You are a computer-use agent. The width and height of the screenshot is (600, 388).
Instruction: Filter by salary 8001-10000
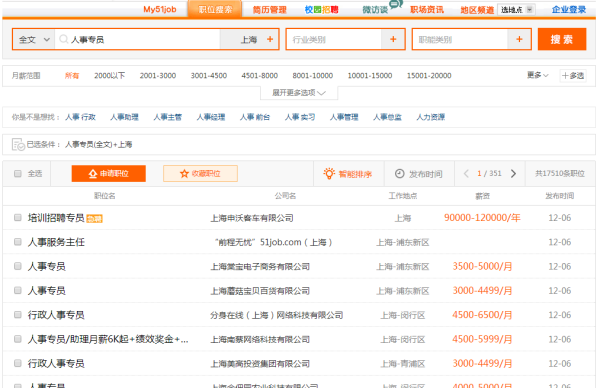(x=313, y=76)
